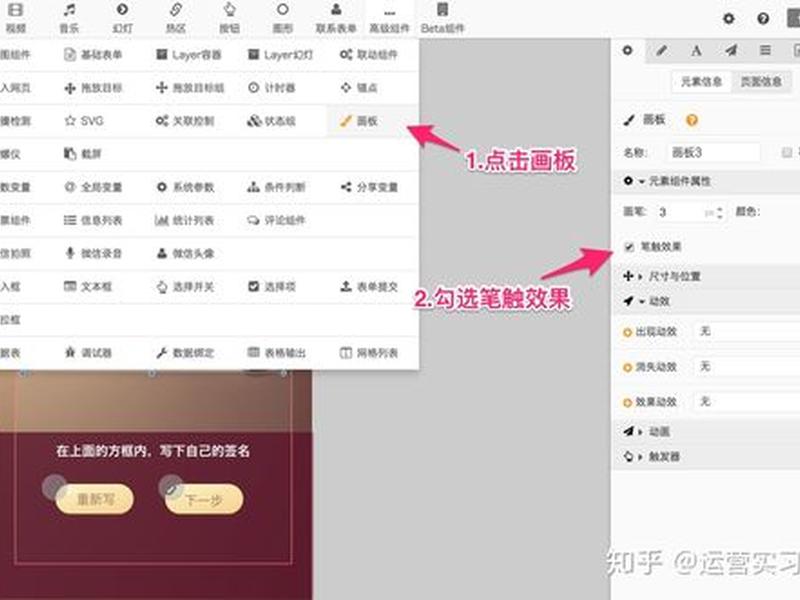This screenshot has width=800, height=600.
Task: Click the 画笔 brush size stepper arrows
Action: (x=719, y=213)
